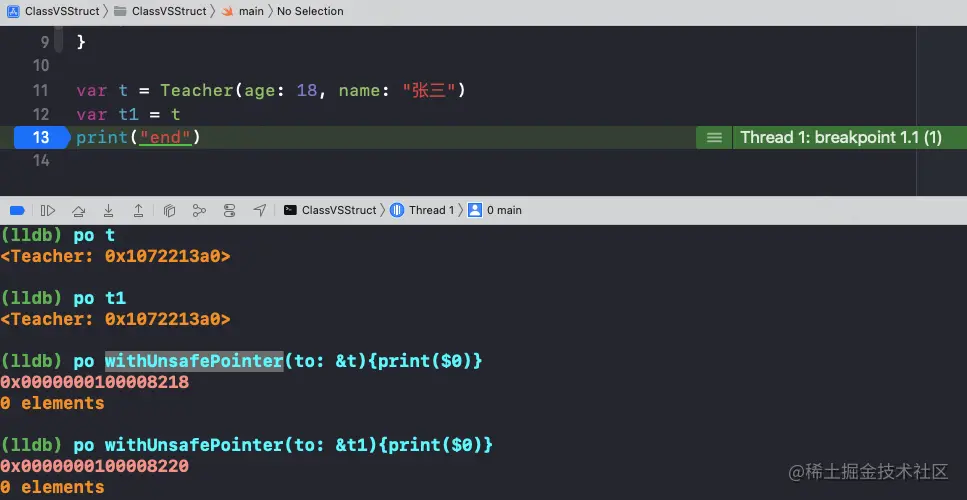Open Environment Overrides toggles icon
This screenshot has width=967, height=500.
229,210
